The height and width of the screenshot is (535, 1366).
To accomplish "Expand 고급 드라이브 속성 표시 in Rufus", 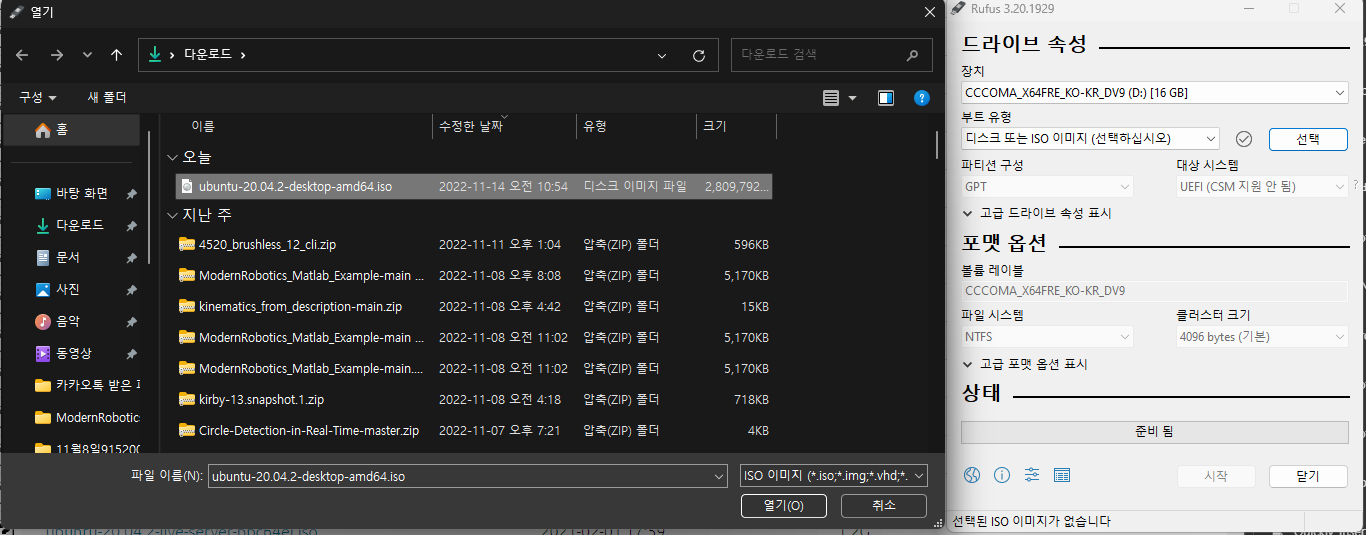I will click(1037, 213).
